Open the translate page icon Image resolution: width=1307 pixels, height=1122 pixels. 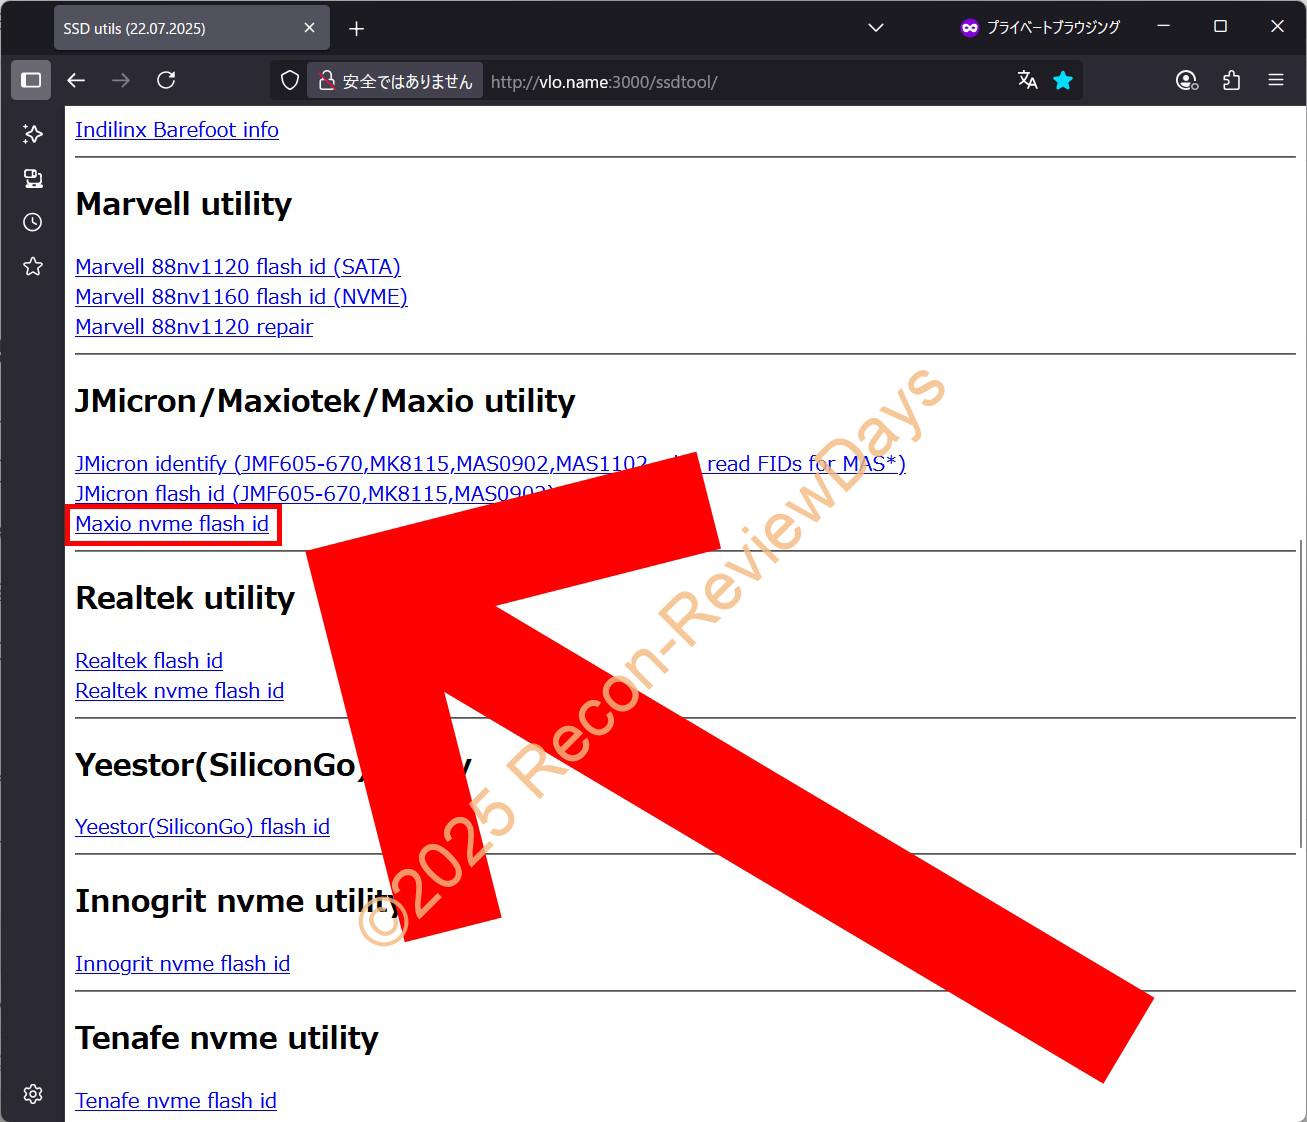[x=1027, y=80]
